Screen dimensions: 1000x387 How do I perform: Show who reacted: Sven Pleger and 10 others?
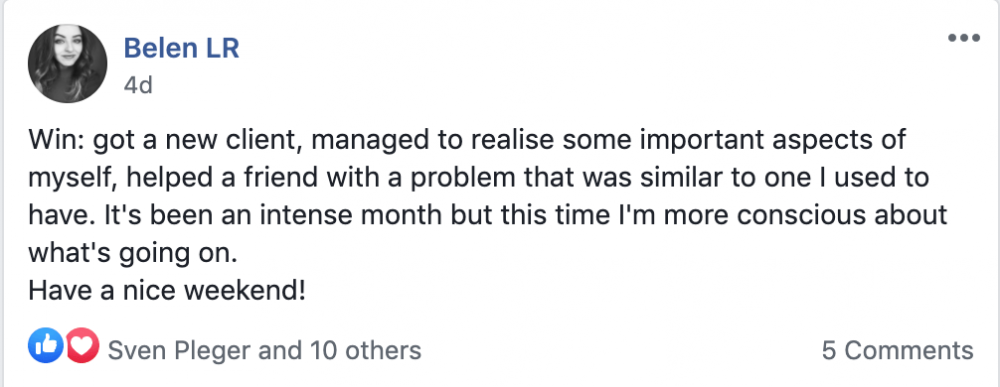coord(265,350)
